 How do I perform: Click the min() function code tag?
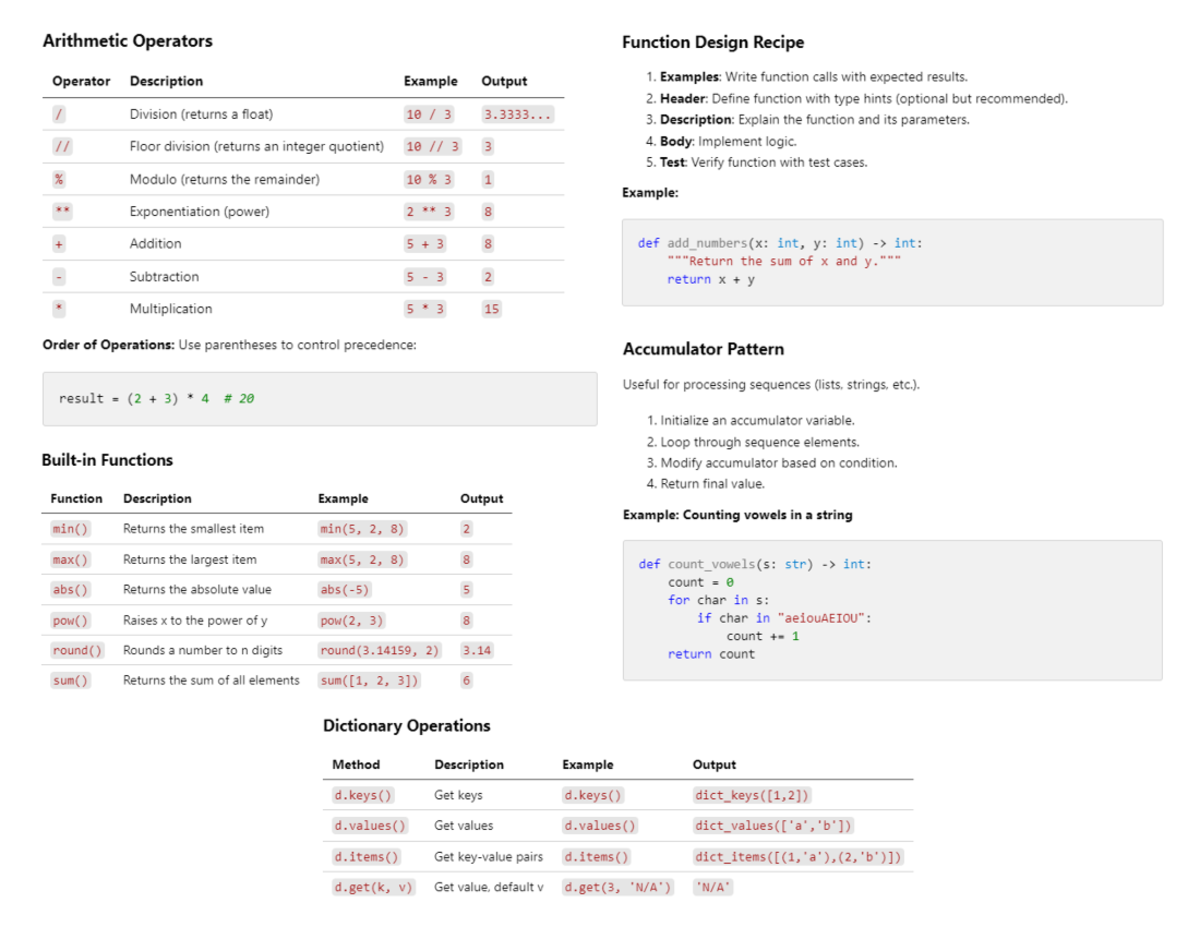(x=70, y=529)
